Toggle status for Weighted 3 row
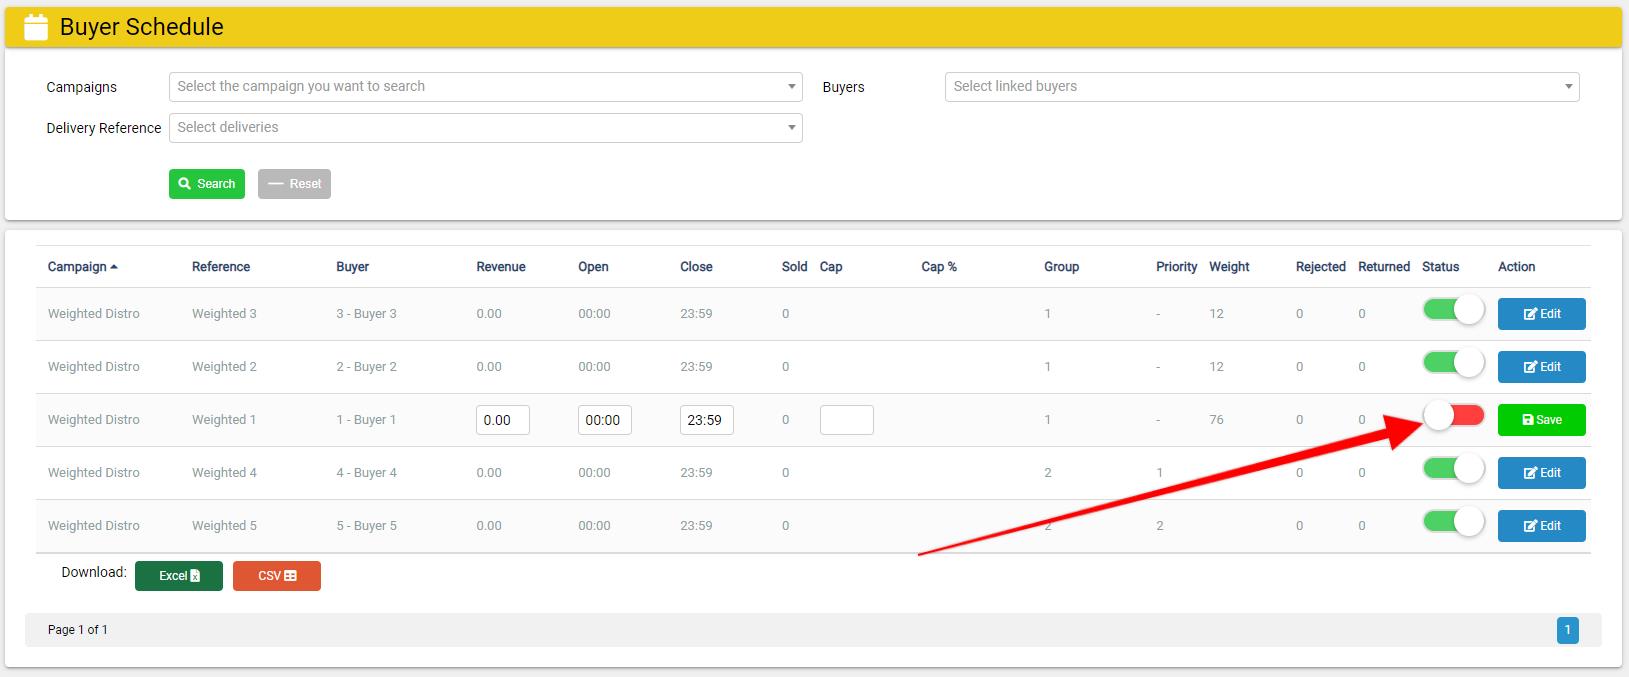1629x677 pixels. tap(1453, 310)
